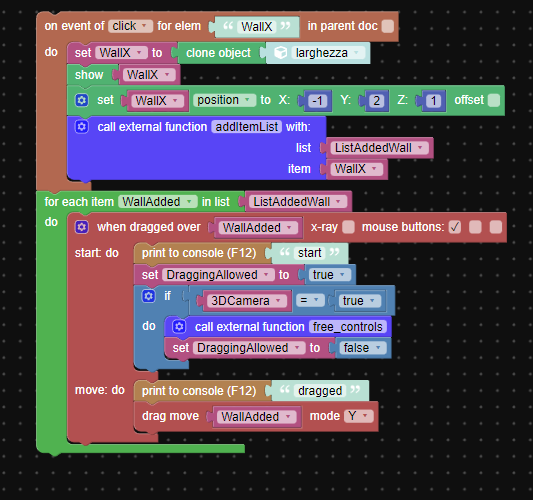The height and width of the screenshot is (500, 533).
Task: Select the print to console start block
Action: click(x=199, y=253)
